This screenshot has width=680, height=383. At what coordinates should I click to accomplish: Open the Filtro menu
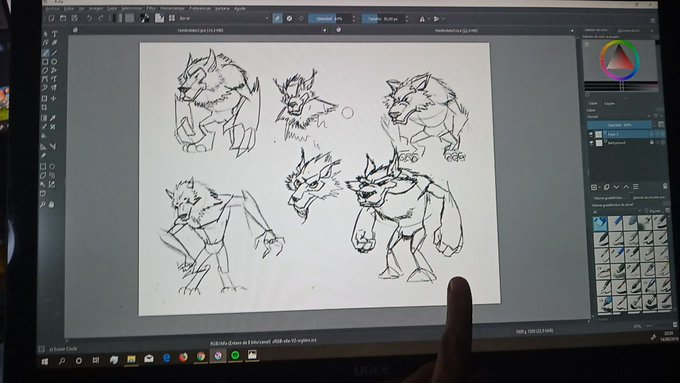pos(151,8)
